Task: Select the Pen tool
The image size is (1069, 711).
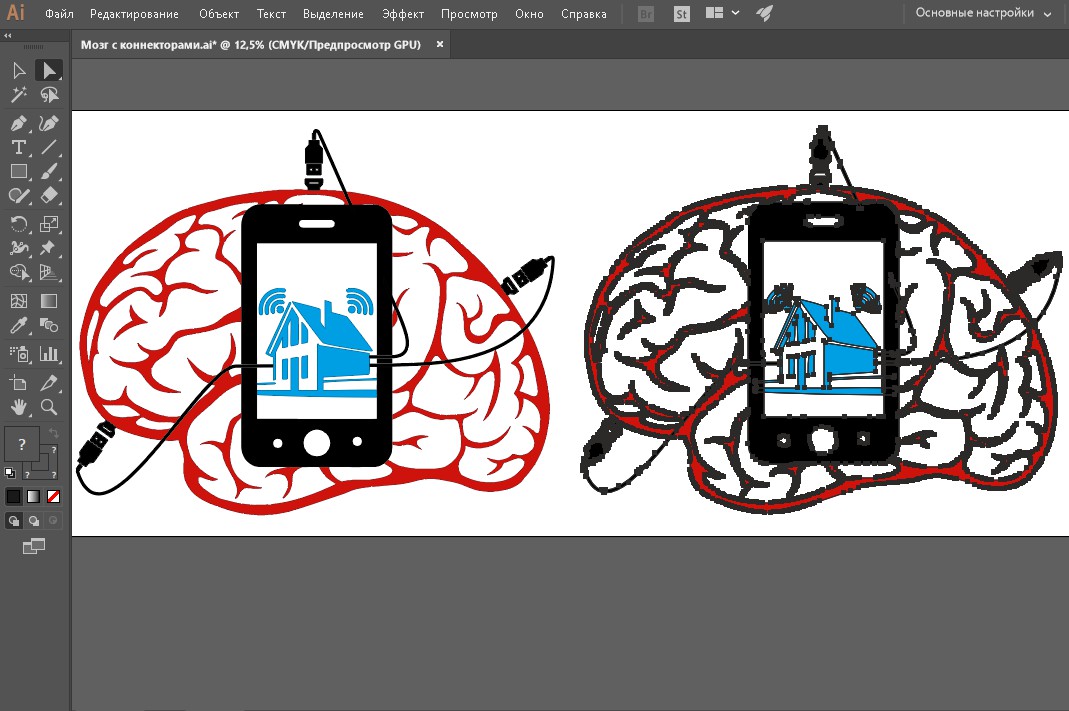Action: pos(18,123)
